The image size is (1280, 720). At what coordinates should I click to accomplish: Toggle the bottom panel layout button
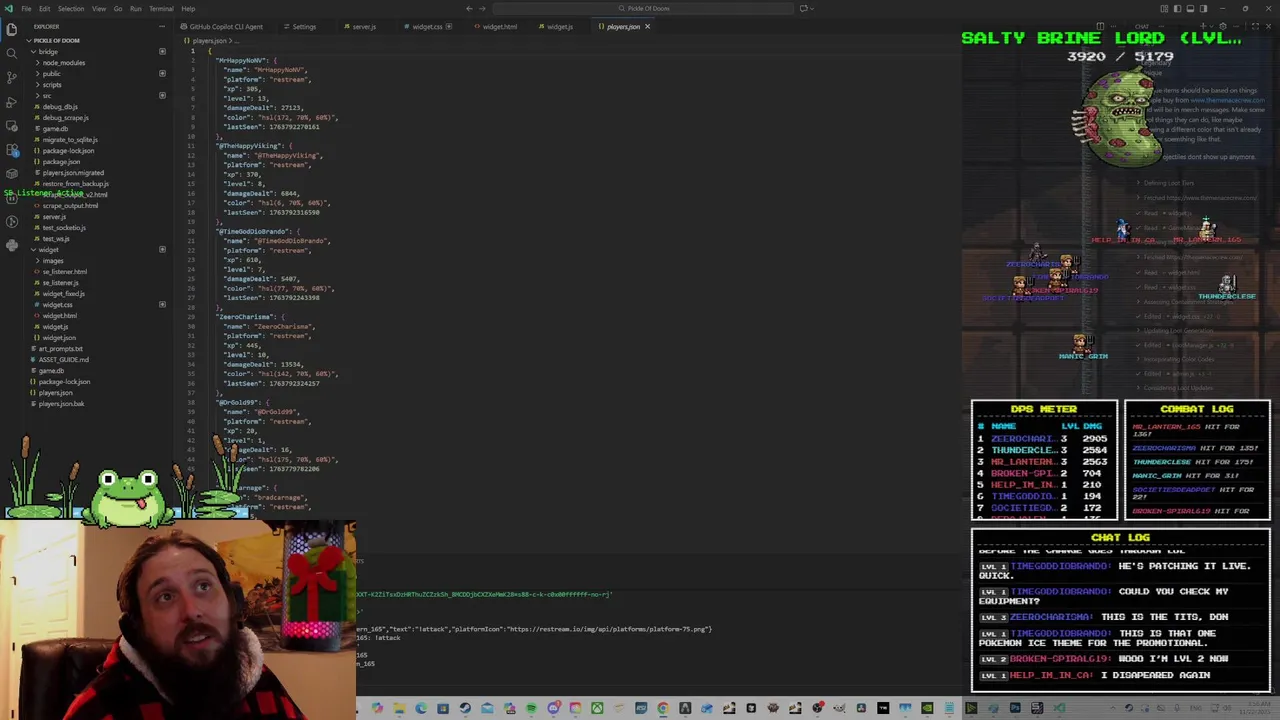1190,9
